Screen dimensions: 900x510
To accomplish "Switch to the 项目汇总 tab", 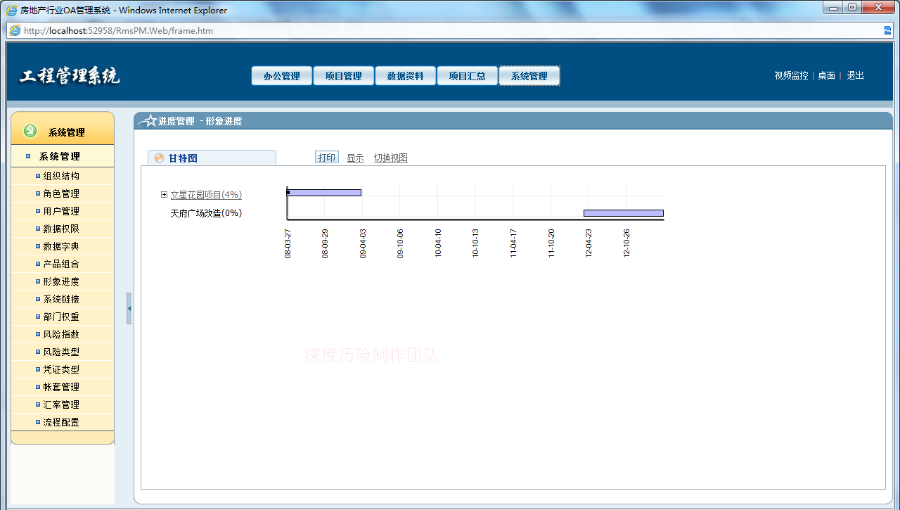I will click(467, 76).
